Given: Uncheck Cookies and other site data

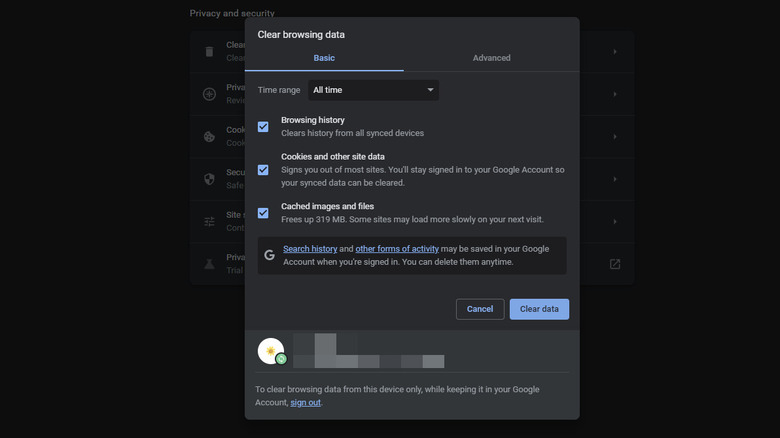Looking at the screenshot, I should [263, 170].
